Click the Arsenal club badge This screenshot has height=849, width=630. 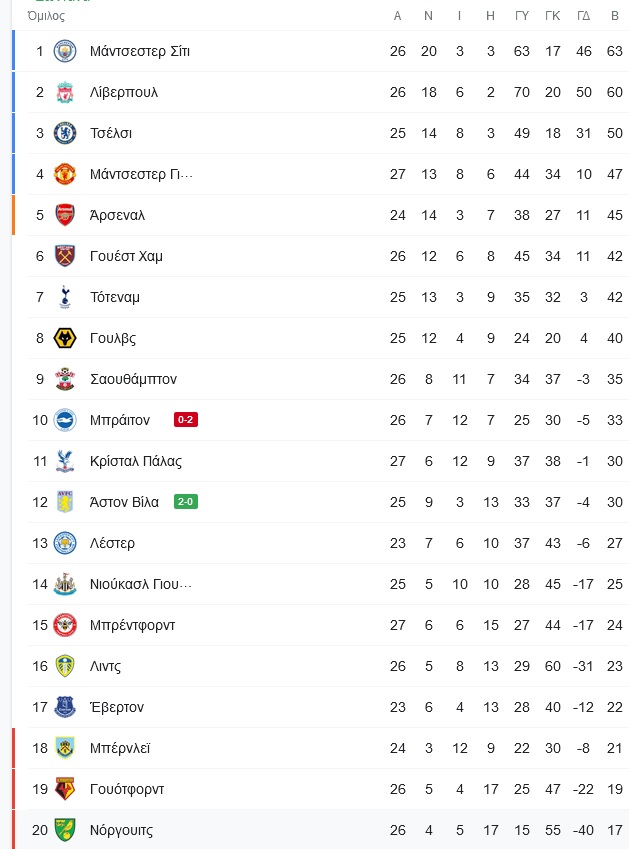(x=65, y=215)
